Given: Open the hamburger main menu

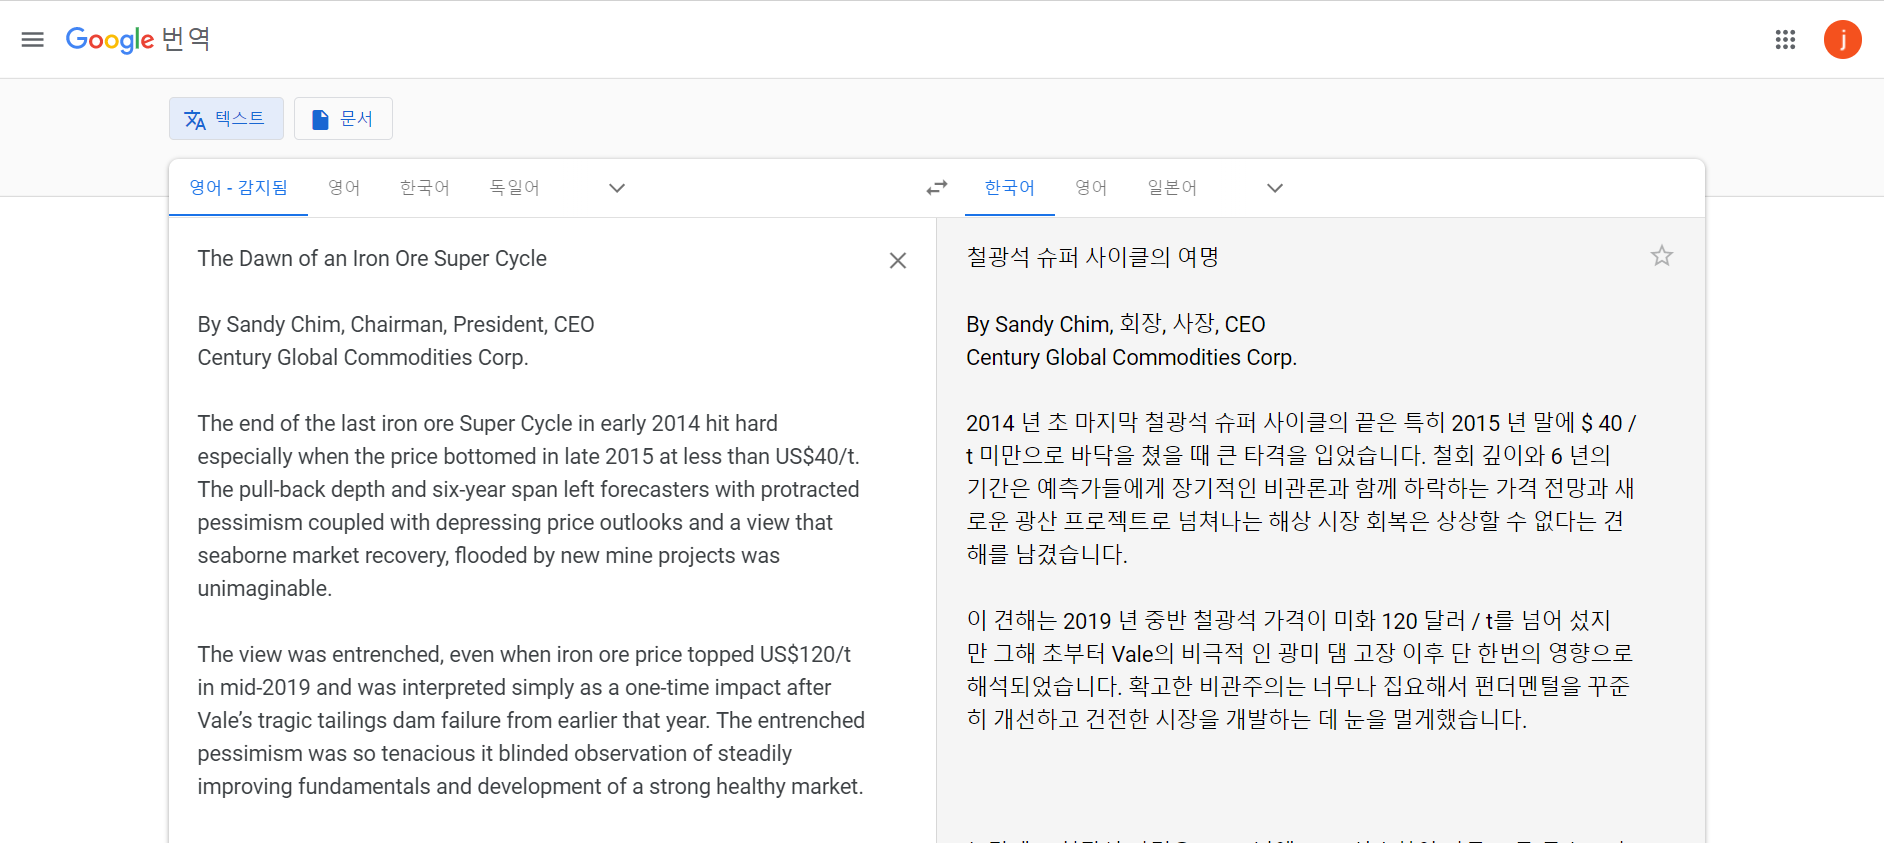Looking at the screenshot, I should point(33,39).
